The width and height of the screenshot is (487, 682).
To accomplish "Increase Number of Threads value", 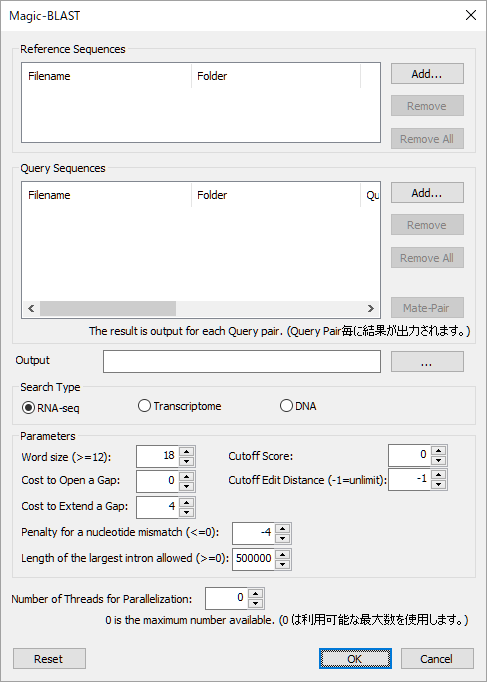I will (x=256, y=594).
